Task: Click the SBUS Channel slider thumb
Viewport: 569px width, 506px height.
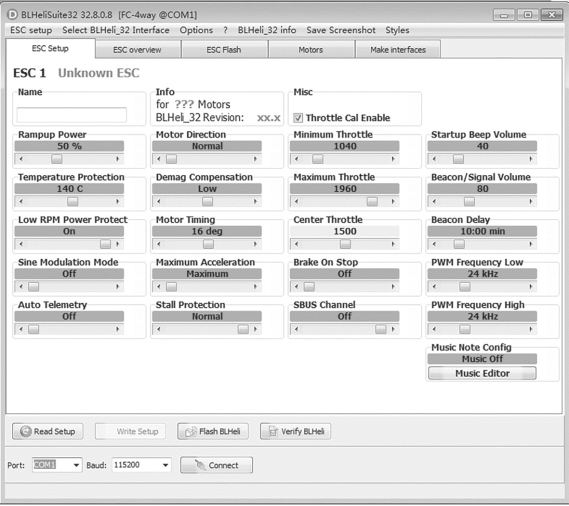Action: 381,329
